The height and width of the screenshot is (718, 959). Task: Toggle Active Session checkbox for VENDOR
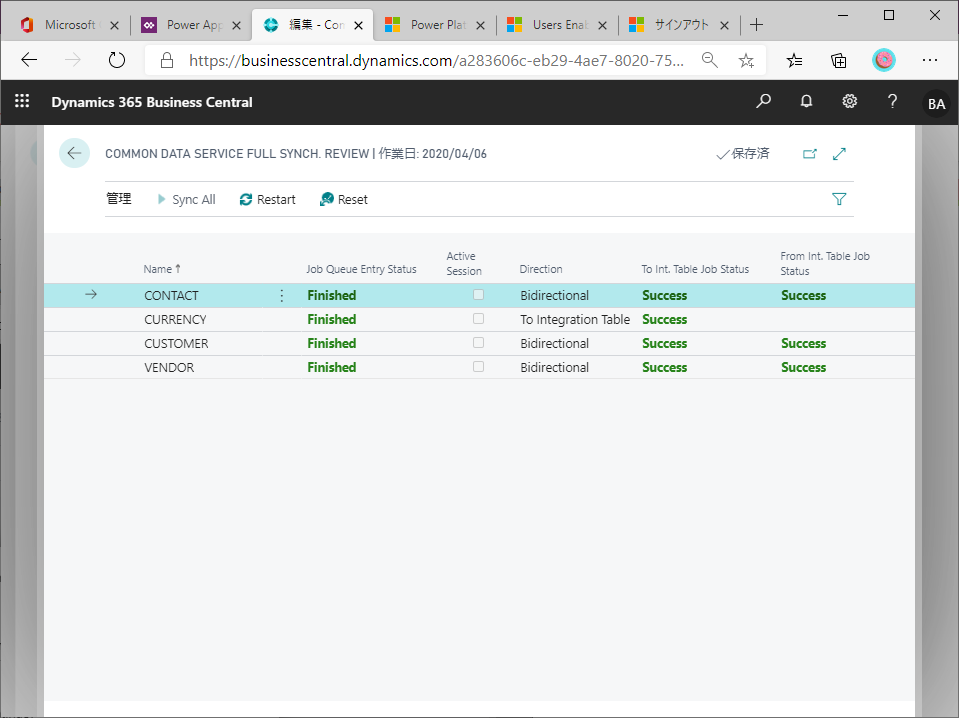[478, 366]
